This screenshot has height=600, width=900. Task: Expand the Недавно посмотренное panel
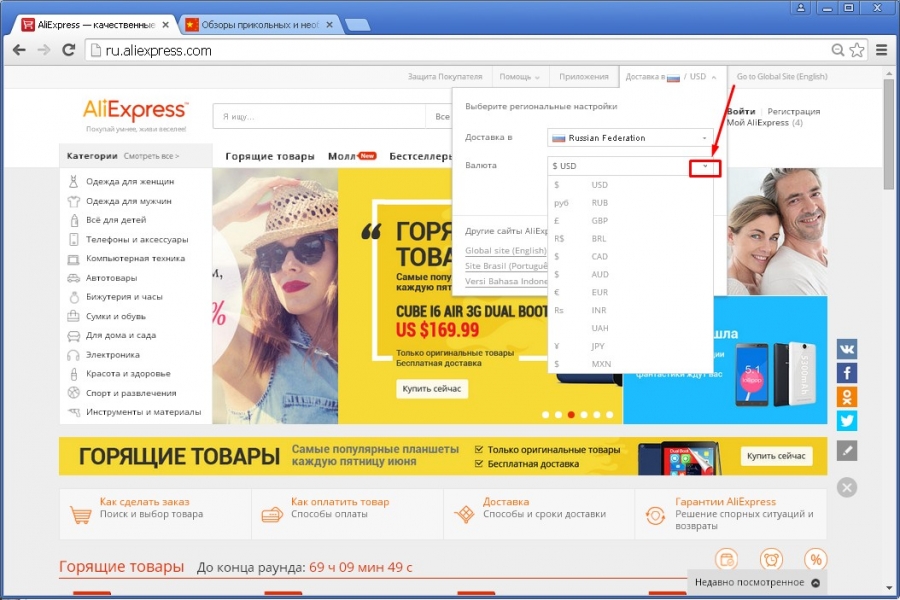coord(757,582)
